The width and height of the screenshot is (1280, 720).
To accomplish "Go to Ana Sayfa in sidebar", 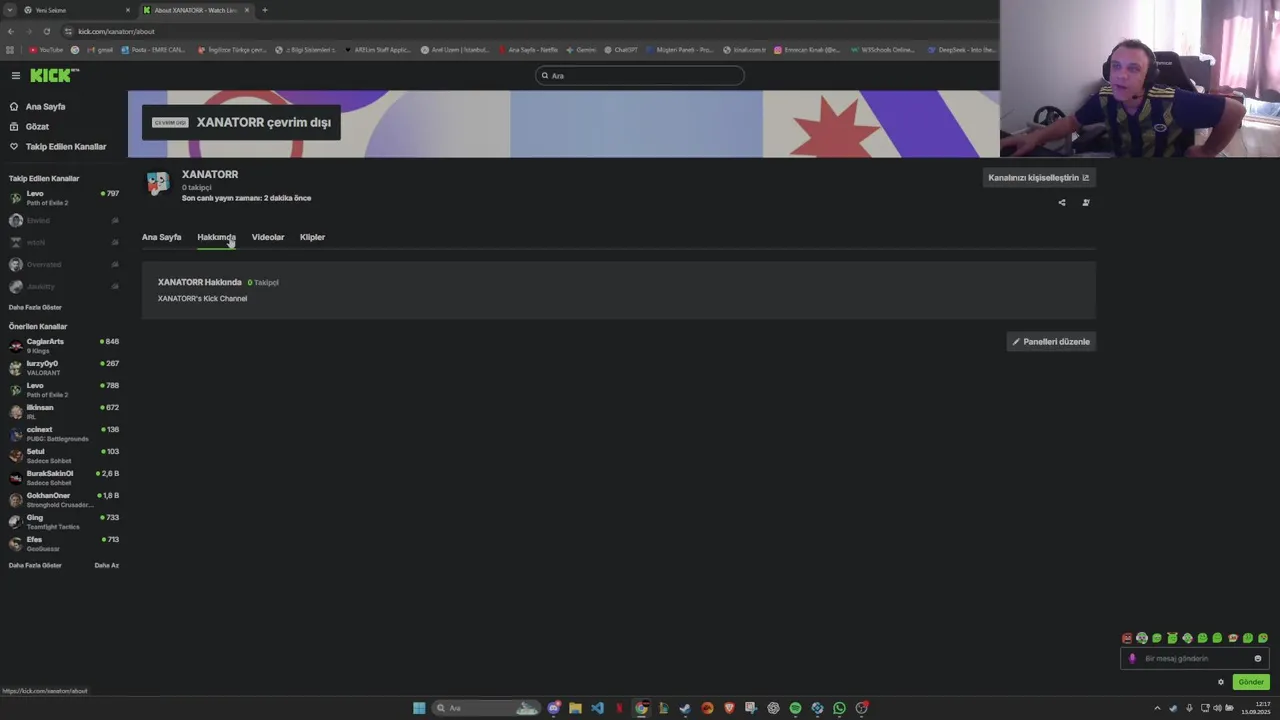I will pos(45,106).
